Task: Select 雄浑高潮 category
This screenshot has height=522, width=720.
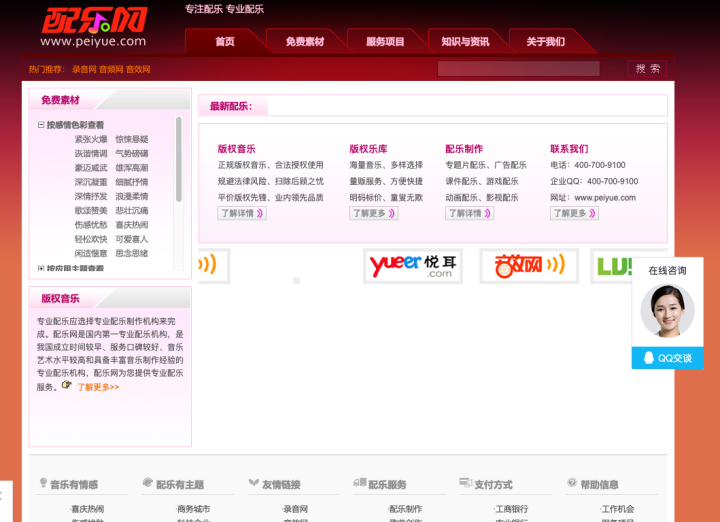Action: (132, 168)
